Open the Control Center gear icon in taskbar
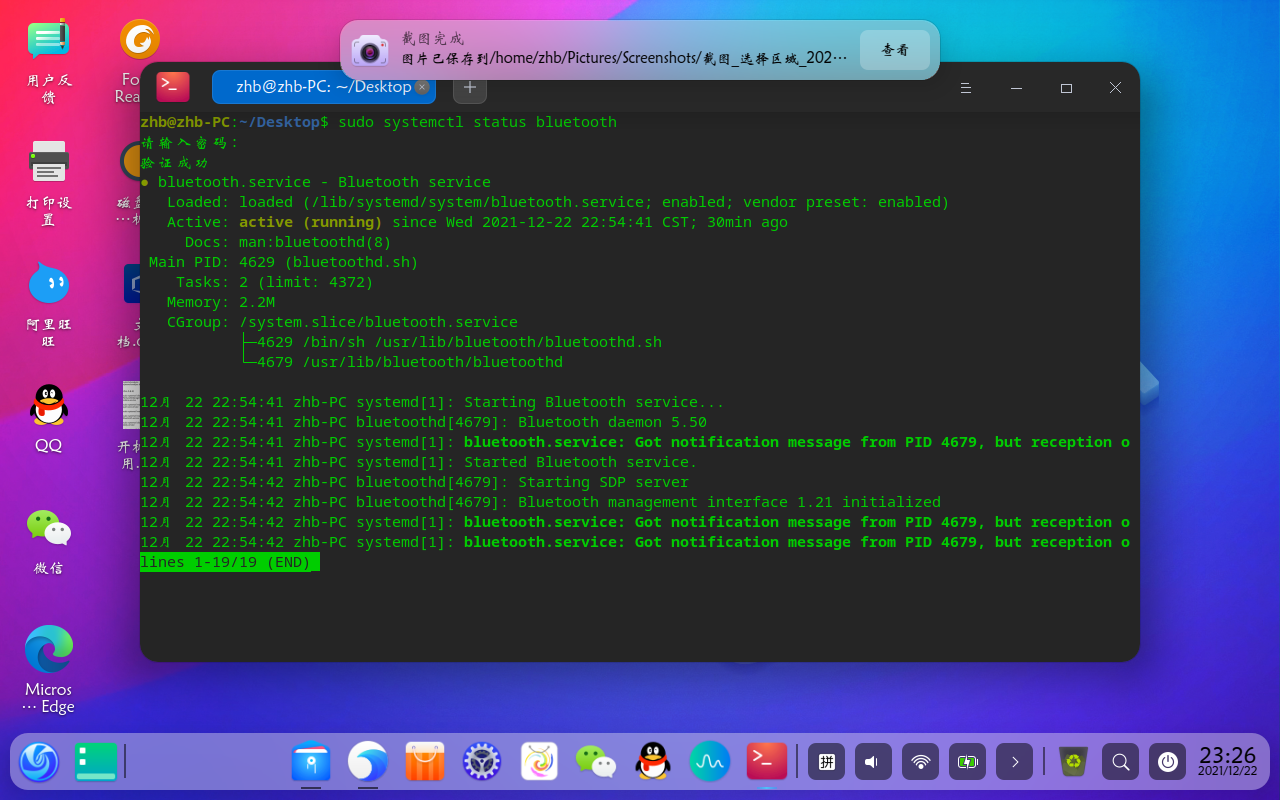1280x800 pixels. click(x=481, y=761)
